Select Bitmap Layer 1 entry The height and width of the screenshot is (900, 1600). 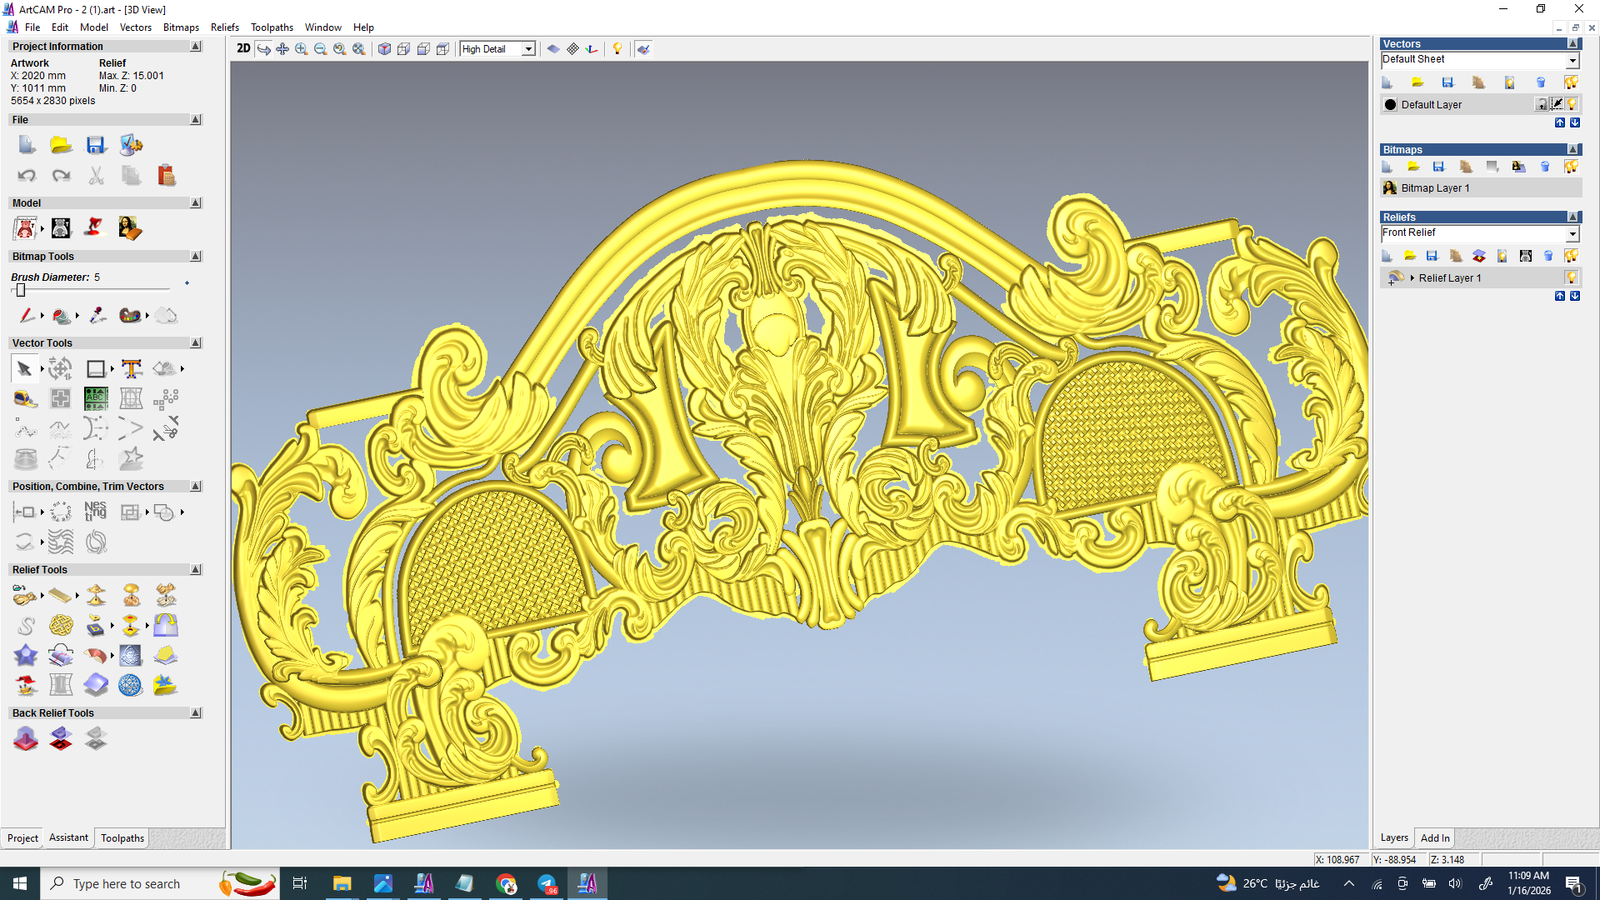1434,188
